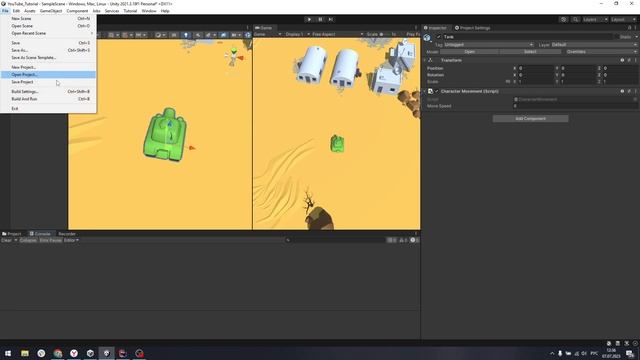Open the global search magnifier icon

tap(575, 20)
